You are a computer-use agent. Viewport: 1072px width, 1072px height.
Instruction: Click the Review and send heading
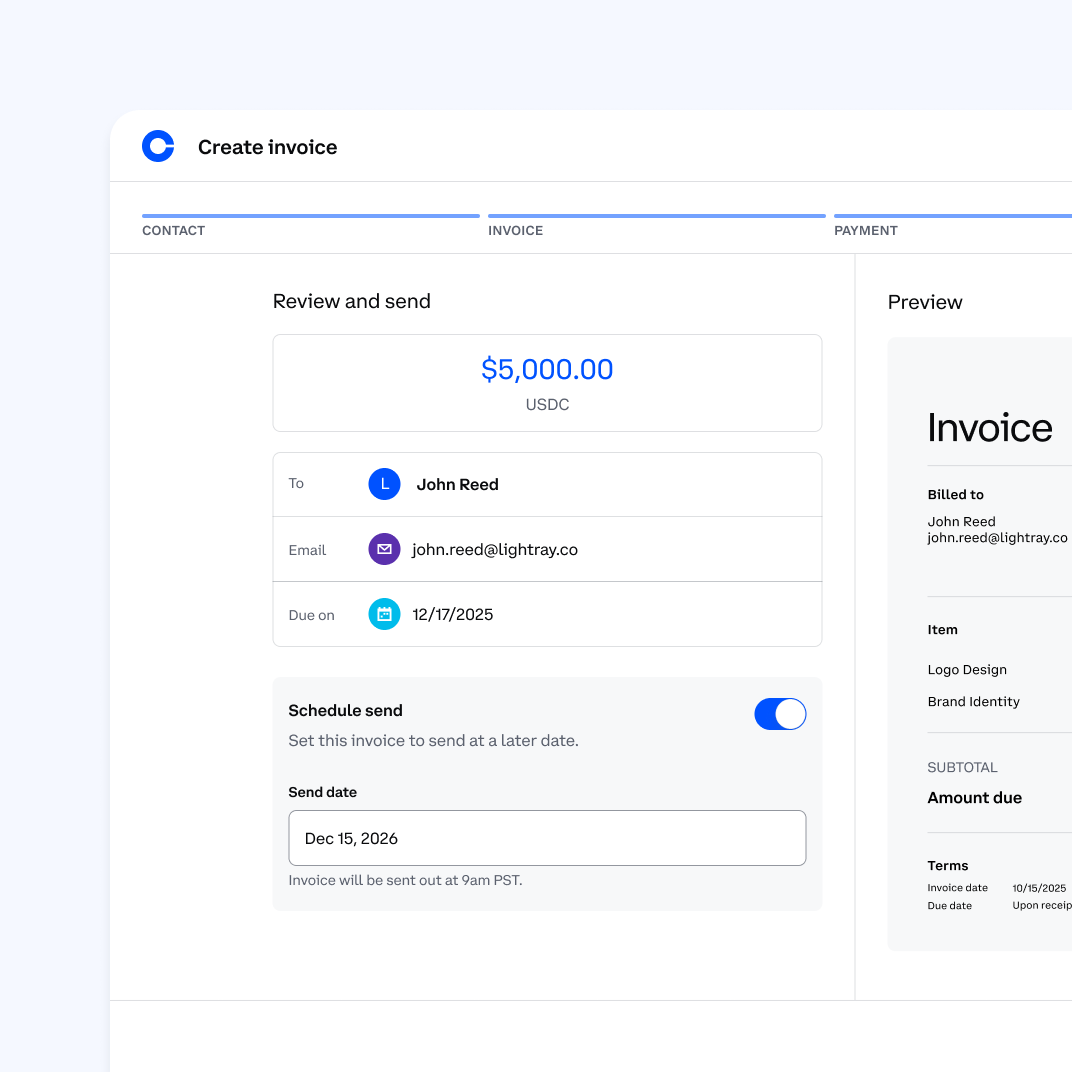[351, 302]
